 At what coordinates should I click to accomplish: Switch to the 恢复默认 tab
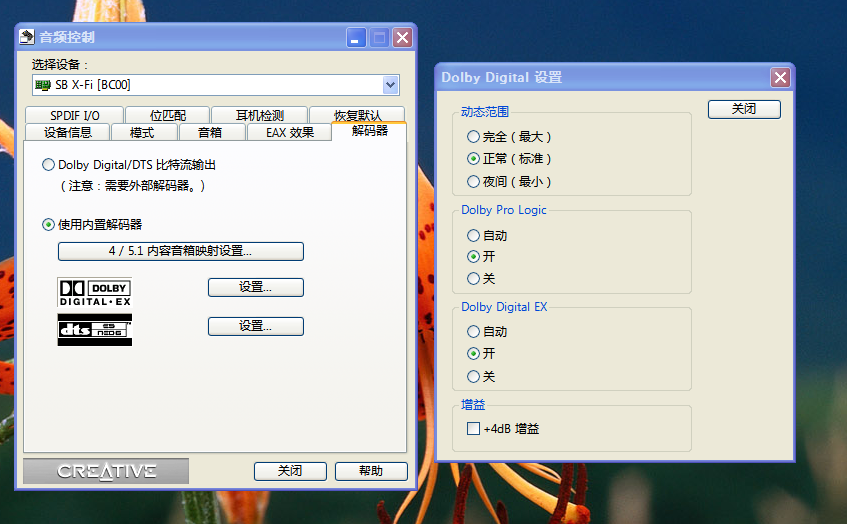pyautogui.click(x=357, y=115)
